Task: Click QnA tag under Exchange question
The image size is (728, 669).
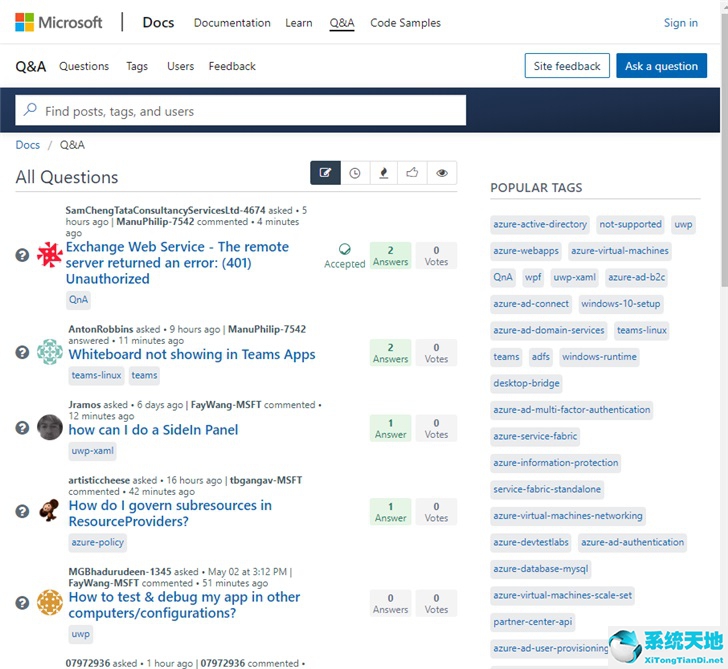Action: click(x=78, y=299)
